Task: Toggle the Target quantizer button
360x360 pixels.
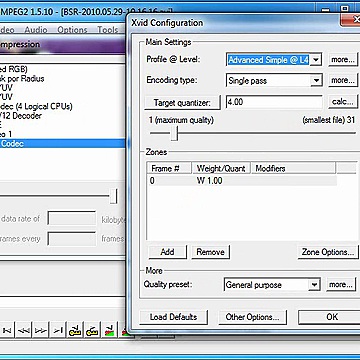Action: coord(182,103)
